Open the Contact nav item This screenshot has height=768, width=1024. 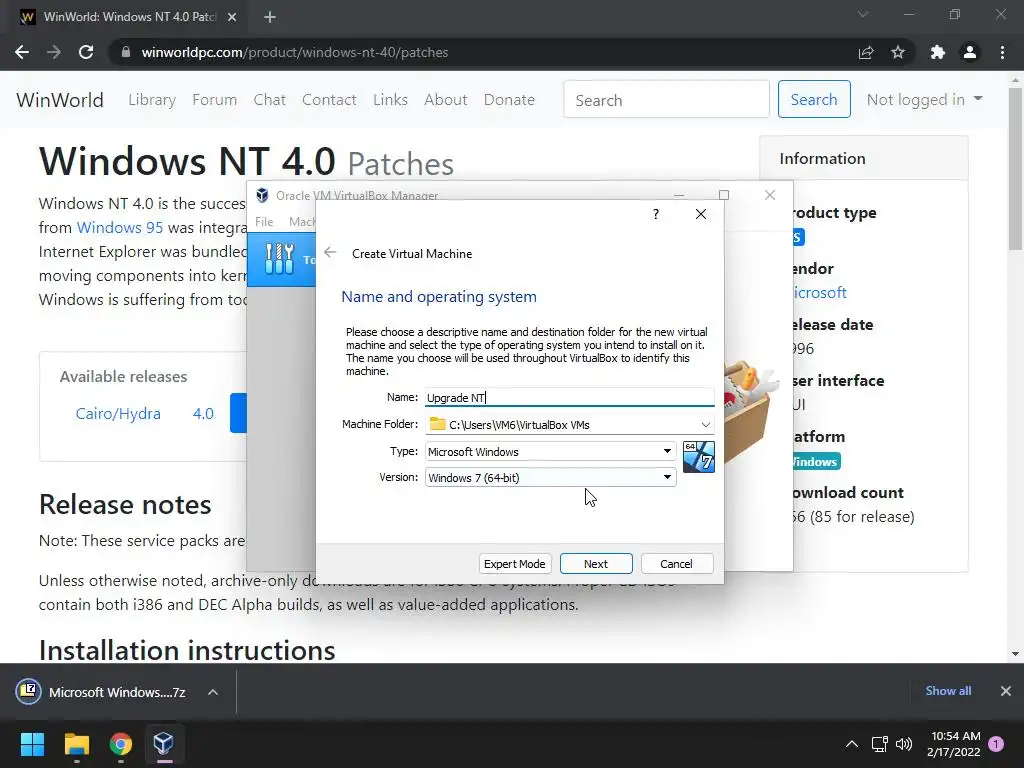pyautogui.click(x=329, y=99)
